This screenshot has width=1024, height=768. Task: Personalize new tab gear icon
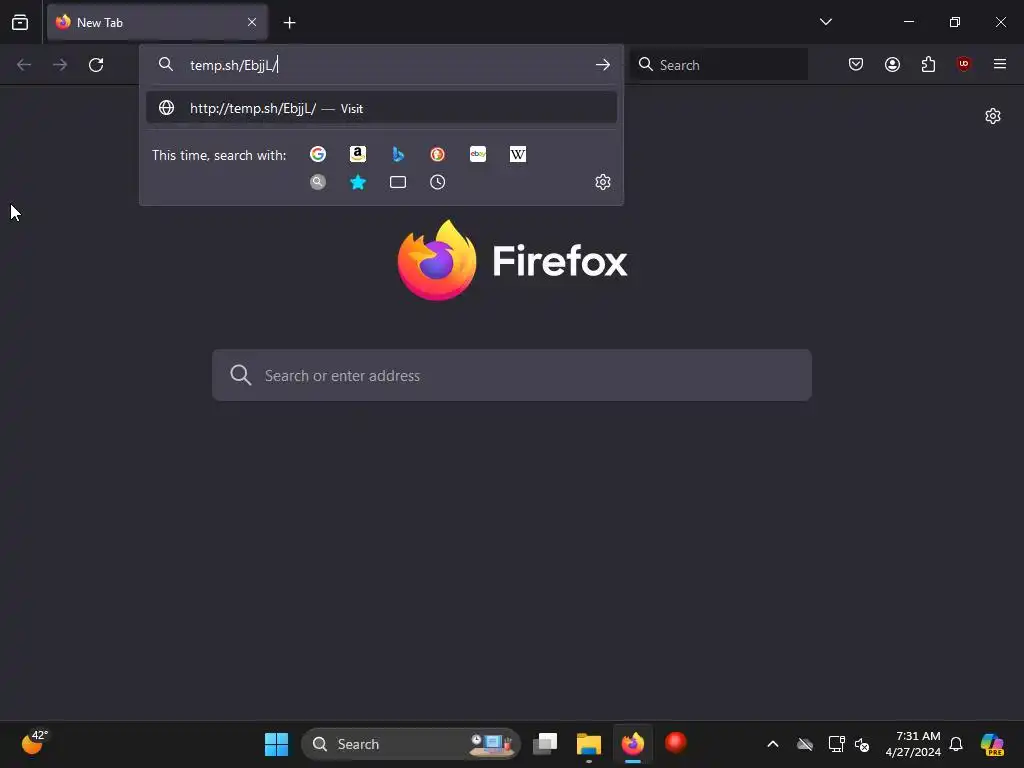(993, 116)
